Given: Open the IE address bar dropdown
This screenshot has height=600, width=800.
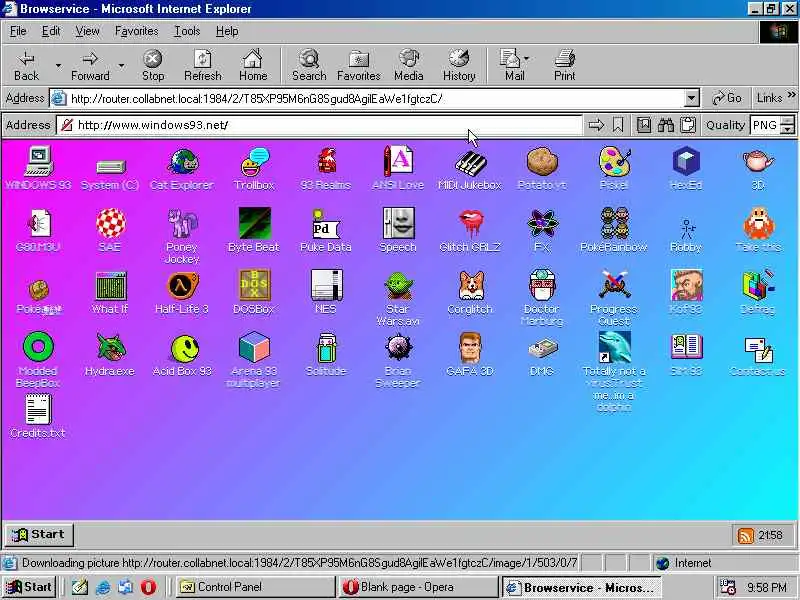Looking at the screenshot, I should (x=691, y=97).
